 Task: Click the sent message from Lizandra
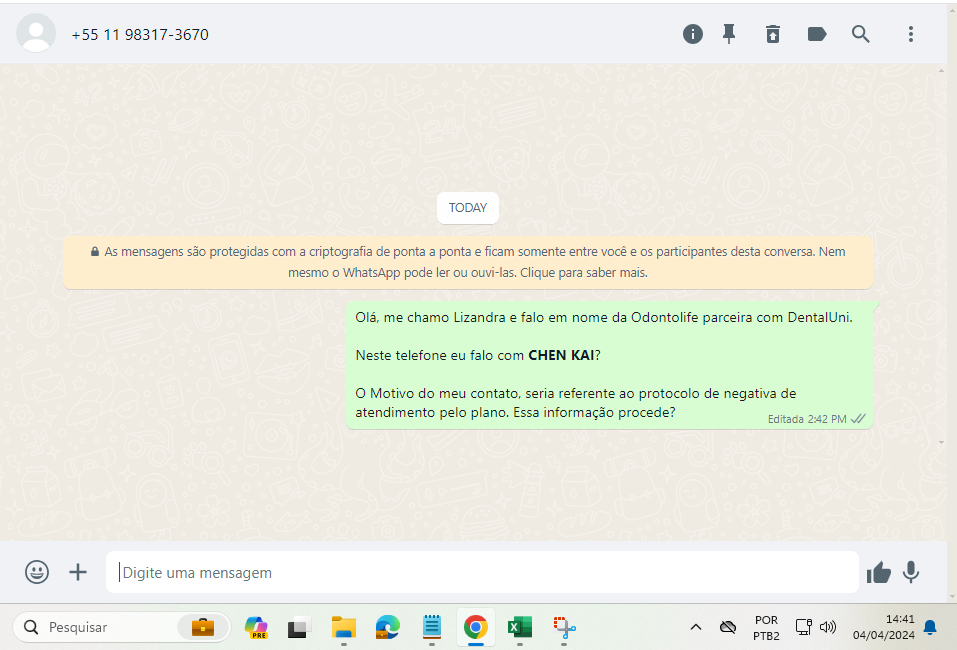coord(609,365)
